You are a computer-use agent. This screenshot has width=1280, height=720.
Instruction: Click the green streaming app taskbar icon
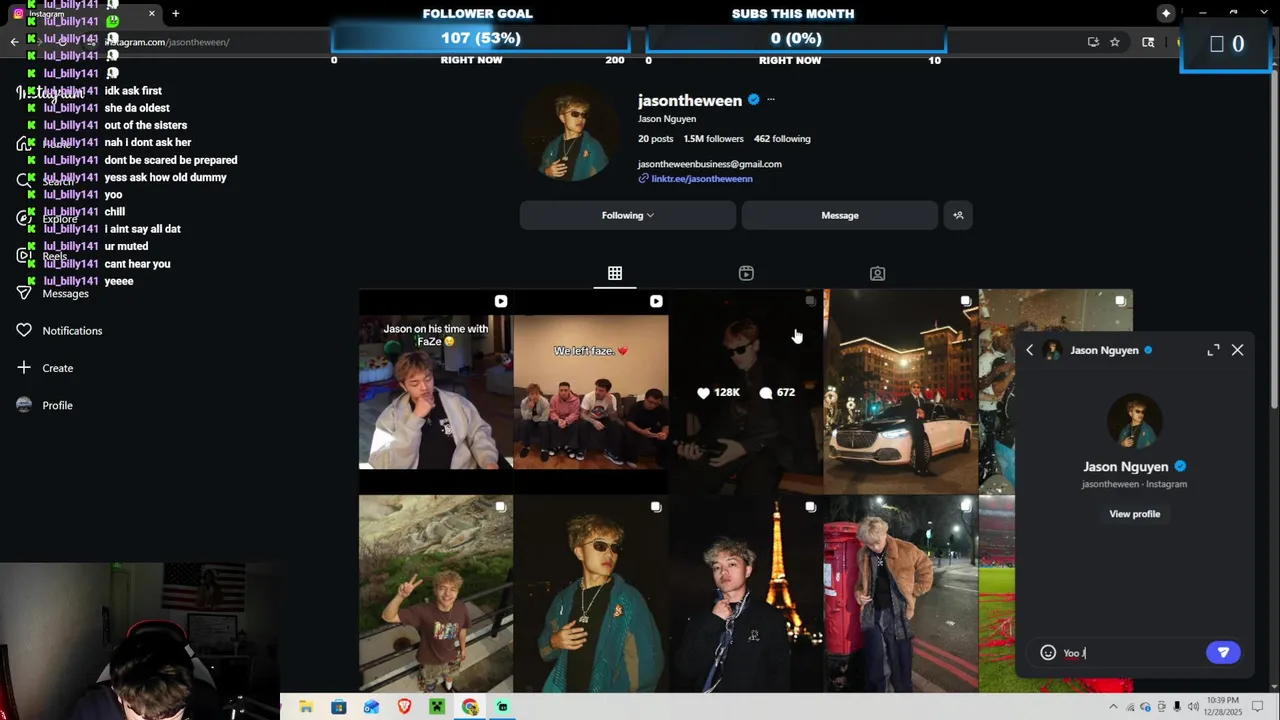click(x=502, y=707)
